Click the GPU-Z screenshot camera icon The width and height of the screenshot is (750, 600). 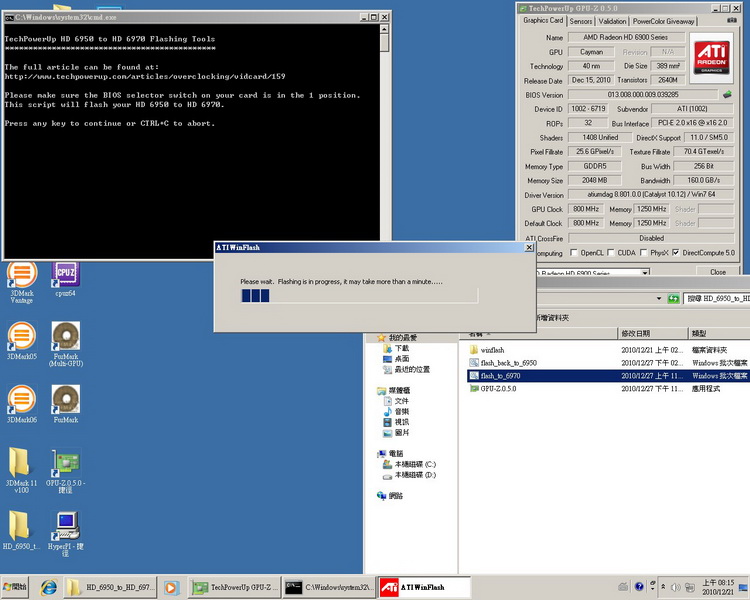[x=732, y=21]
